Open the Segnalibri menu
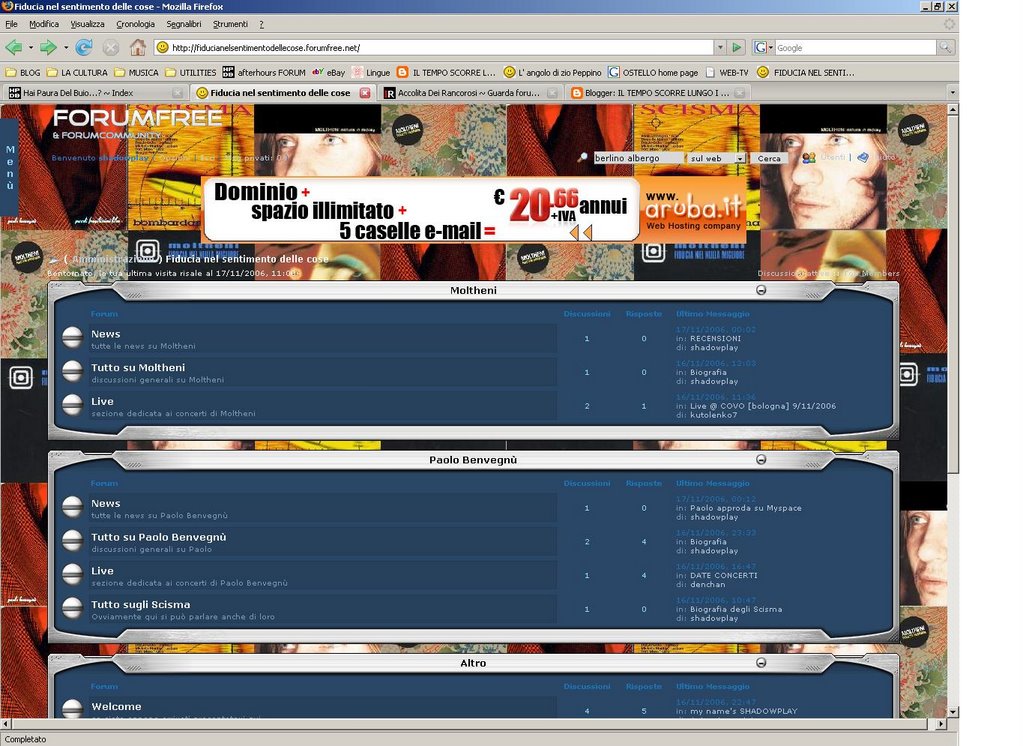This screenshot has height=746, width=1023. tap(184, 24)
